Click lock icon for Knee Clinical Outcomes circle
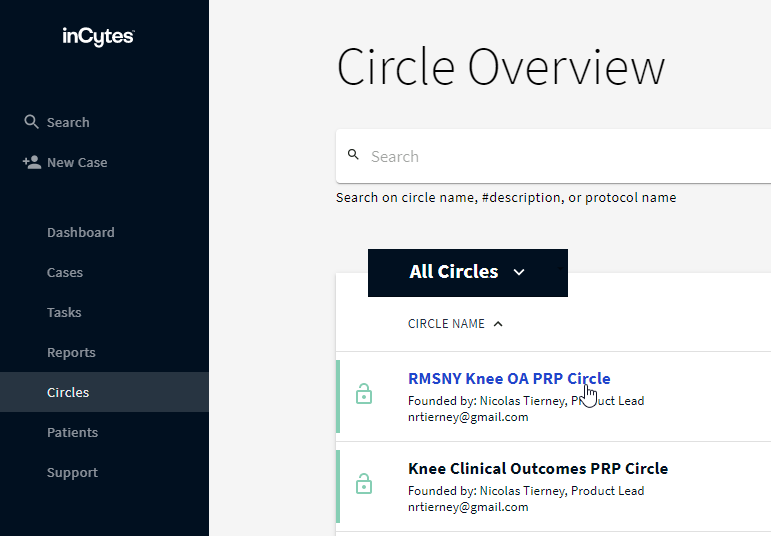771x536 pixels. coord(364,485)
